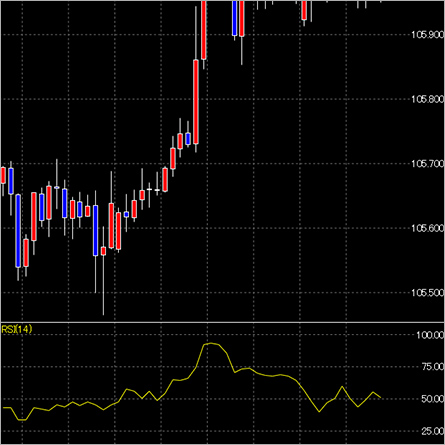The width and height of the screenshot is (445, 445).
Task: Click the peak of the yellow RSI line
Action: coord(211,343)
